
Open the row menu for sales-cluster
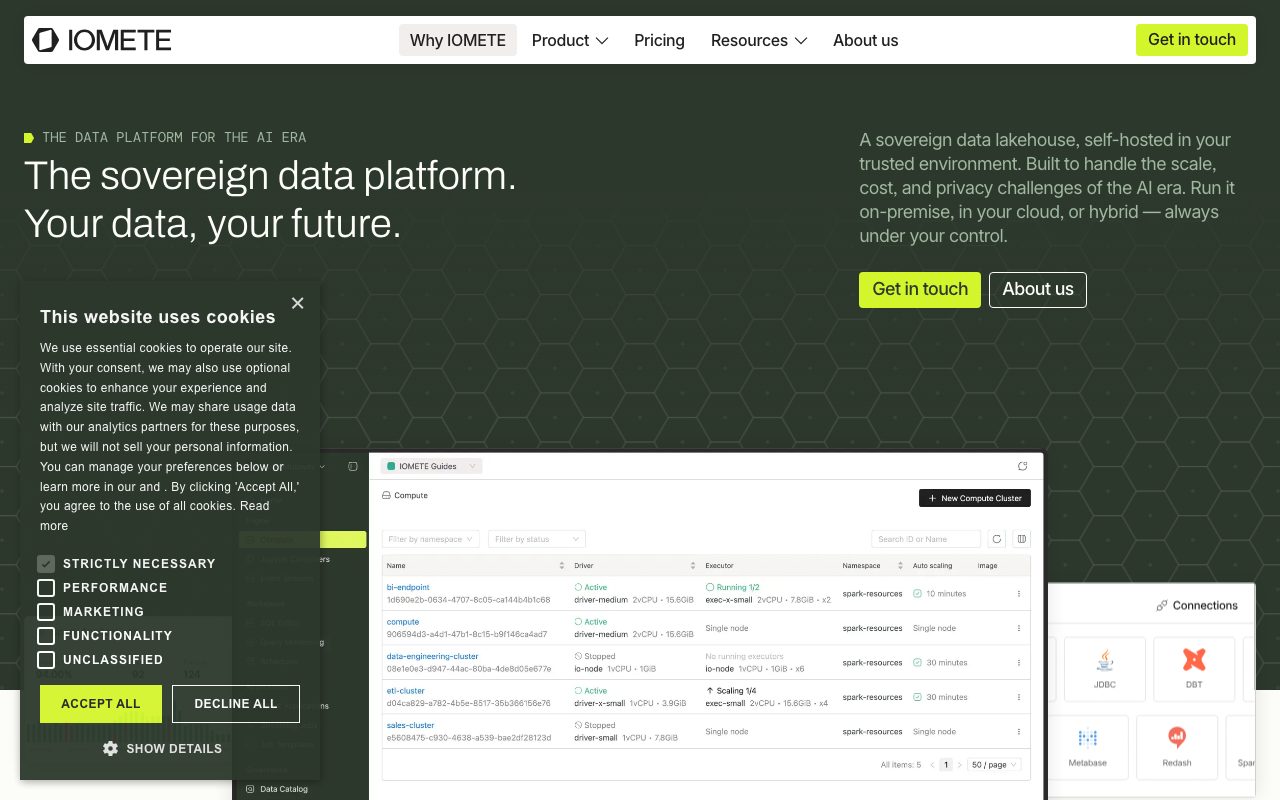tap(1019, 732)
